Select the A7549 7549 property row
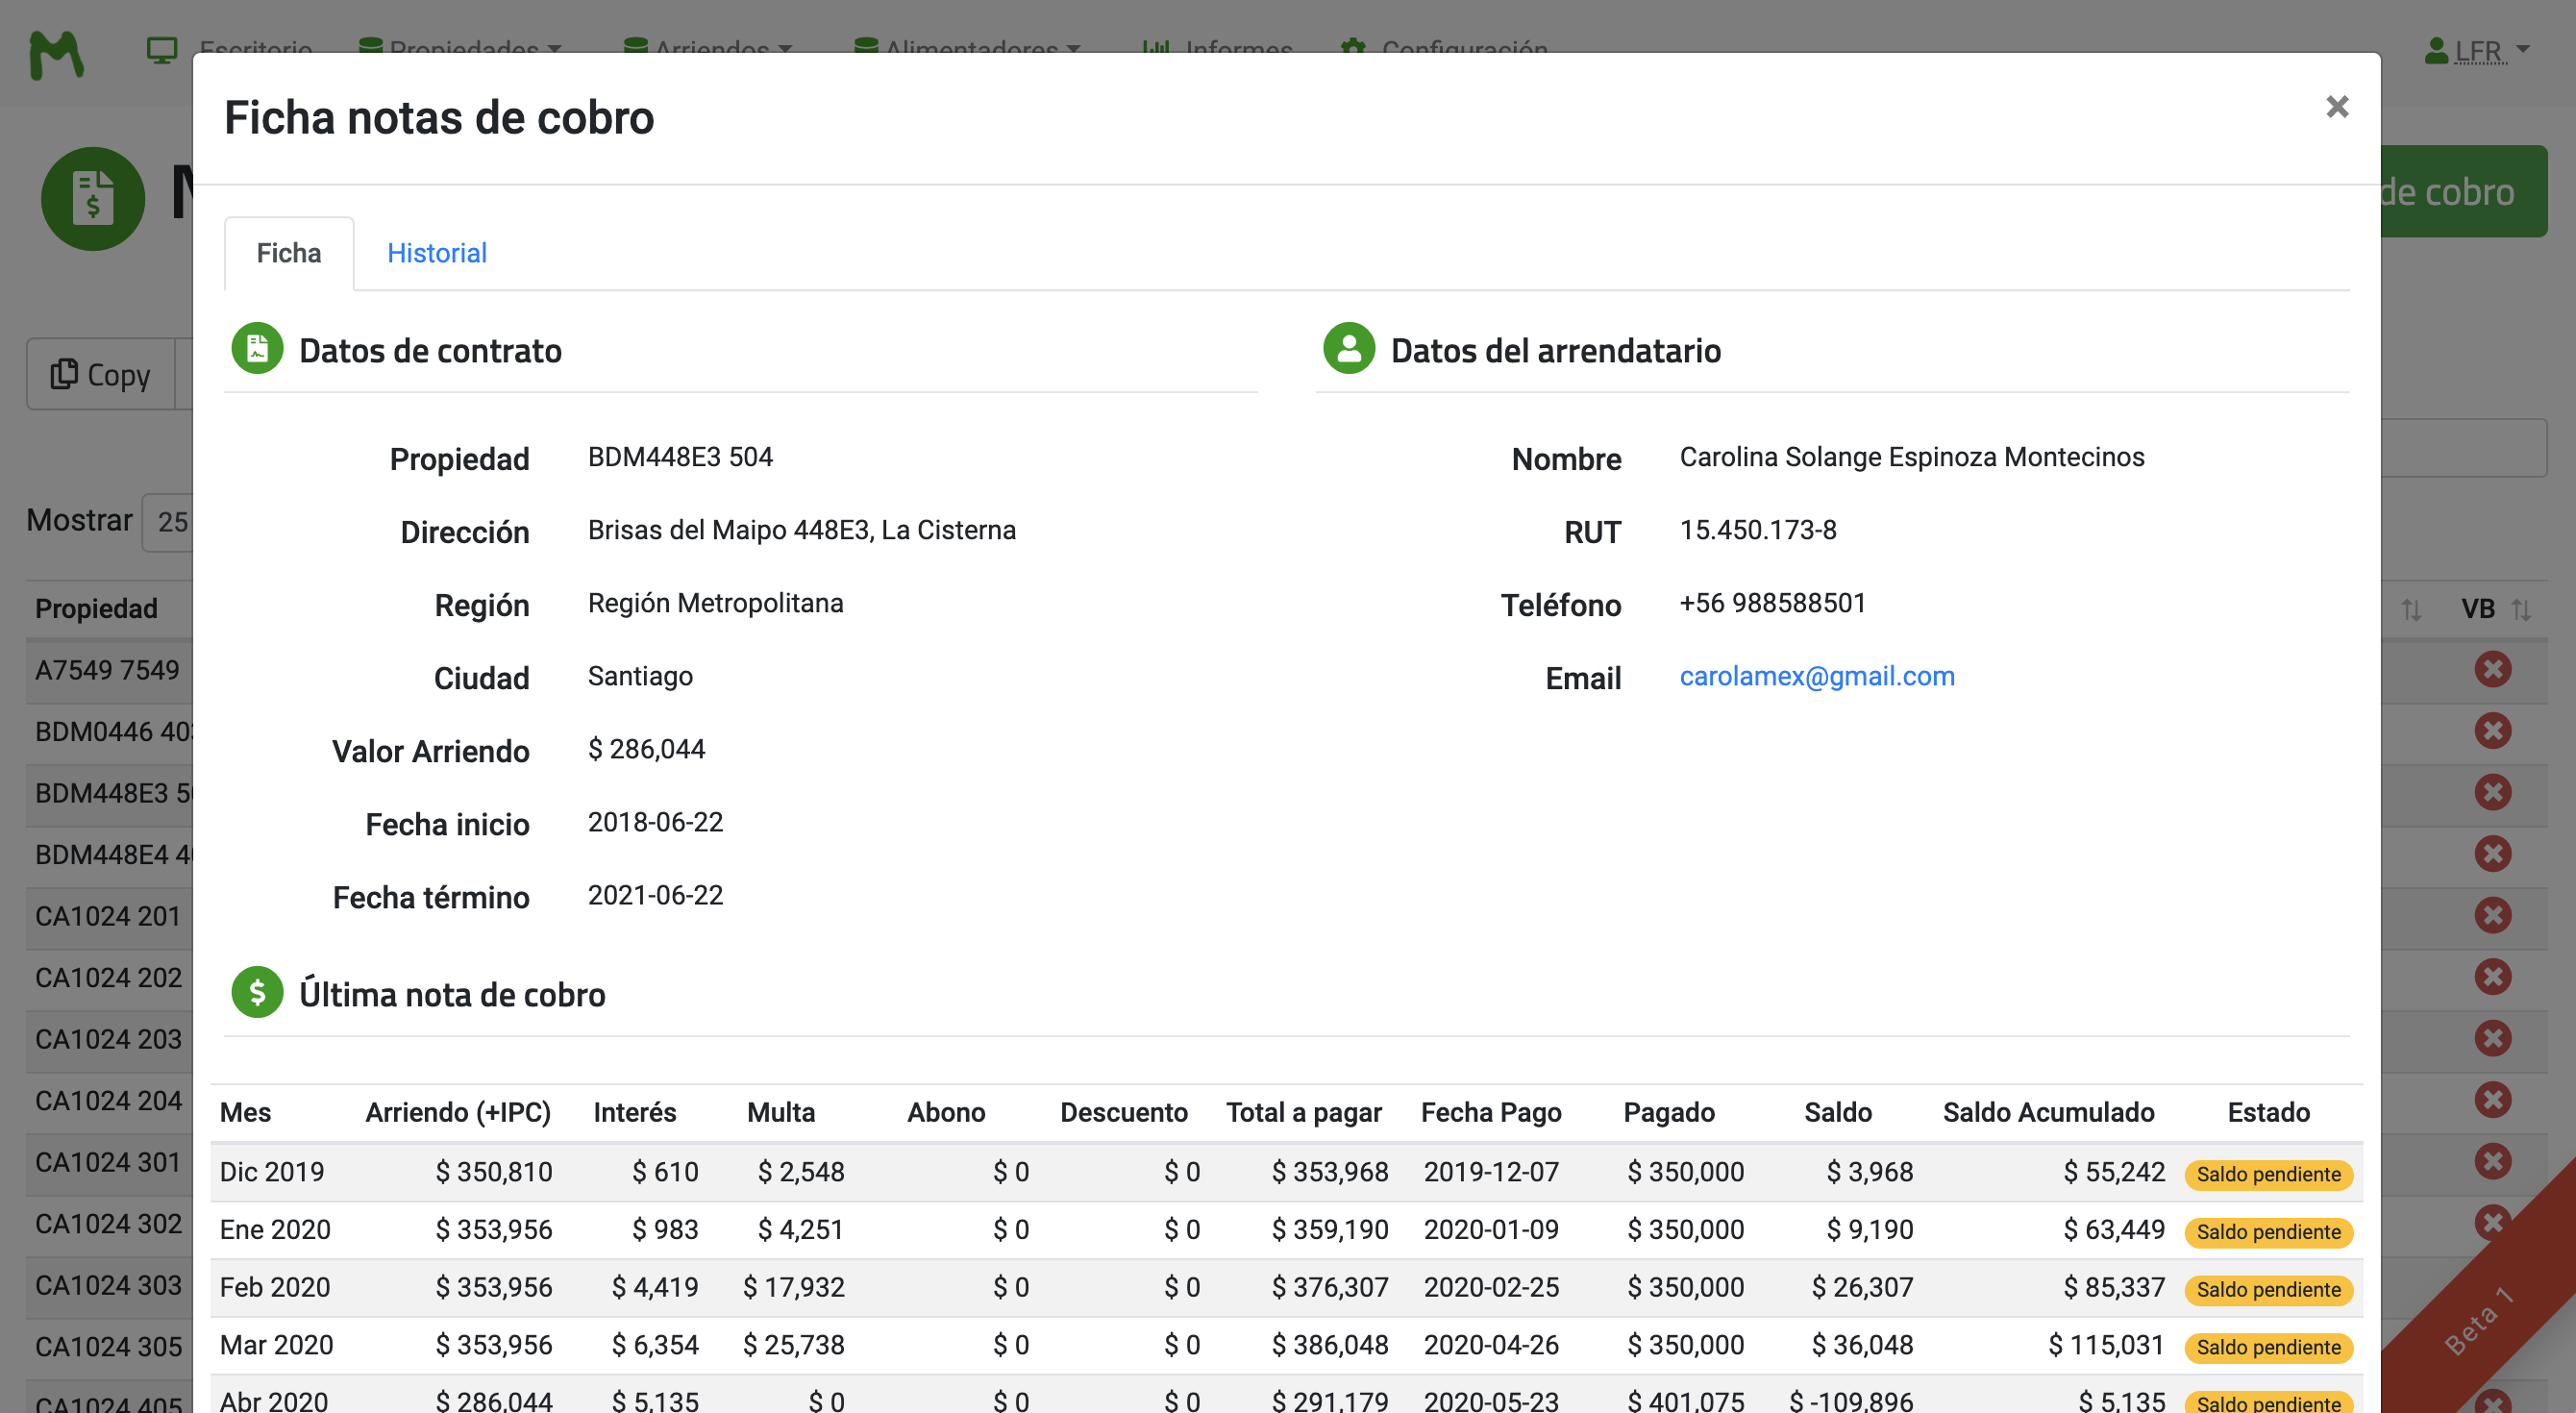 pos(107,669)
